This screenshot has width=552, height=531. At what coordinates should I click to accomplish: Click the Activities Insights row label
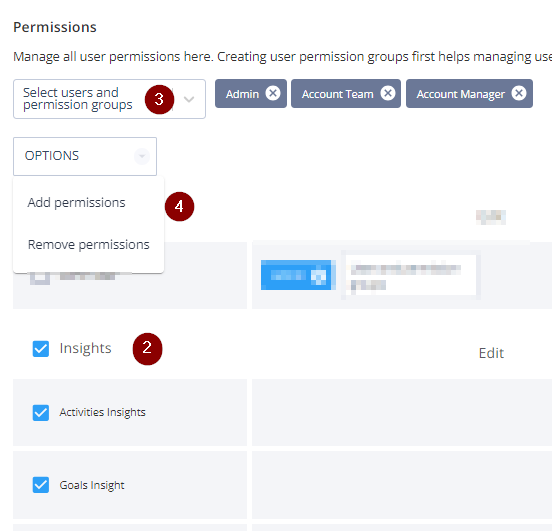tap(102, 412)
